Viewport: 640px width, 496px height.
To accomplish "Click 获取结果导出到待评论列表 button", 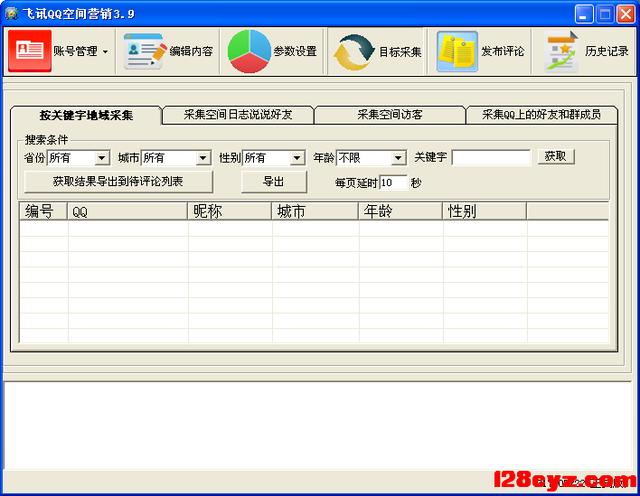I will pyautogui.click(x=118, y=182).
